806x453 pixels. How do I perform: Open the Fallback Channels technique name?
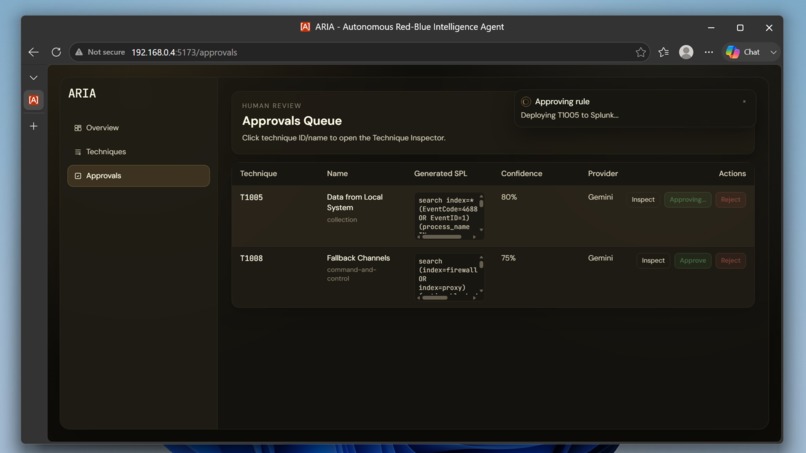tap(358, 258)
